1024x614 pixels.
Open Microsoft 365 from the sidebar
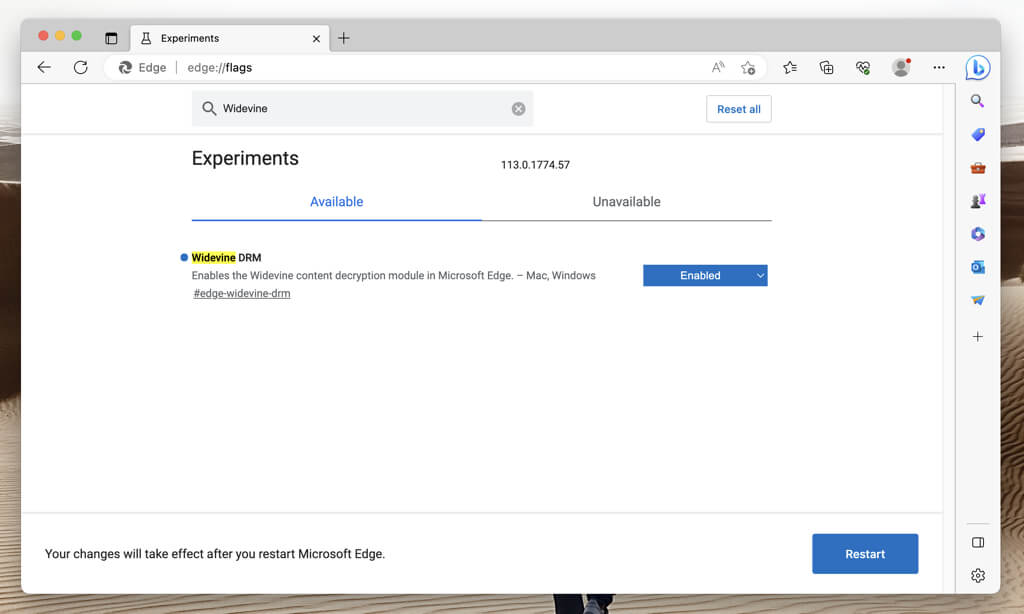click(x=978, y=234)
